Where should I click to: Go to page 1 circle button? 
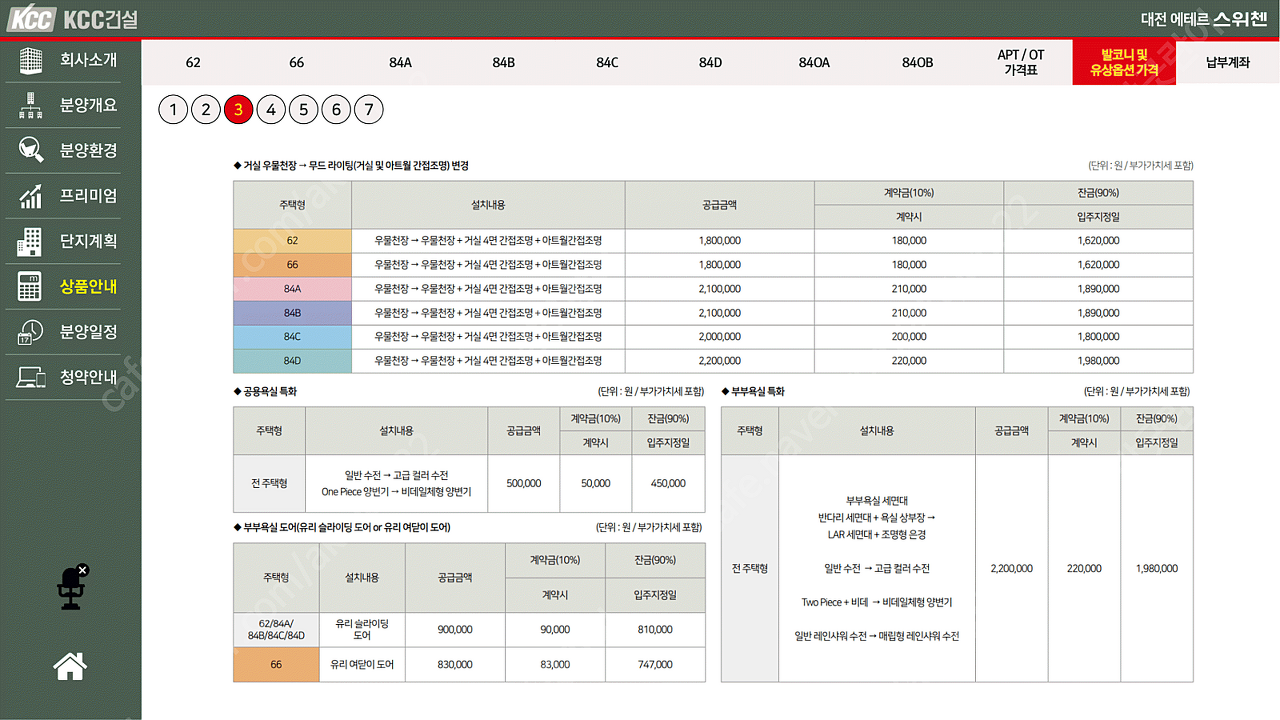click(x=173, y=110)
